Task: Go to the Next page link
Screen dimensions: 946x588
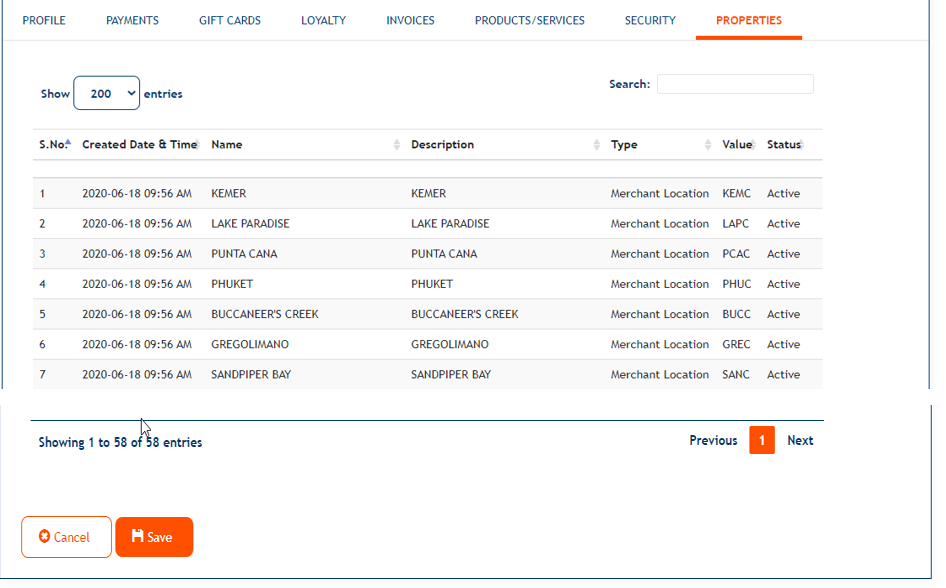Action: point(800,441)
